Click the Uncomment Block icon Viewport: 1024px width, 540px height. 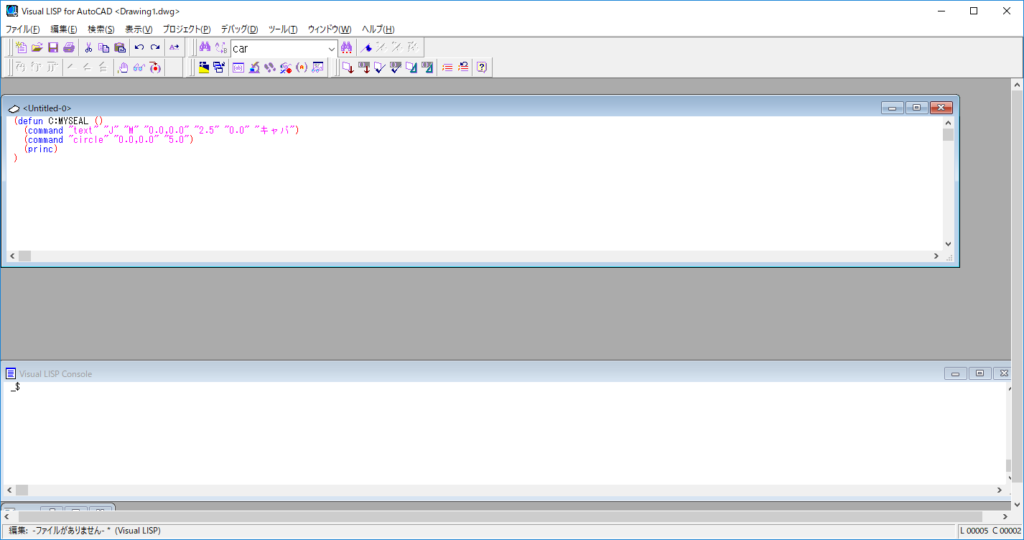click(463, 67)
